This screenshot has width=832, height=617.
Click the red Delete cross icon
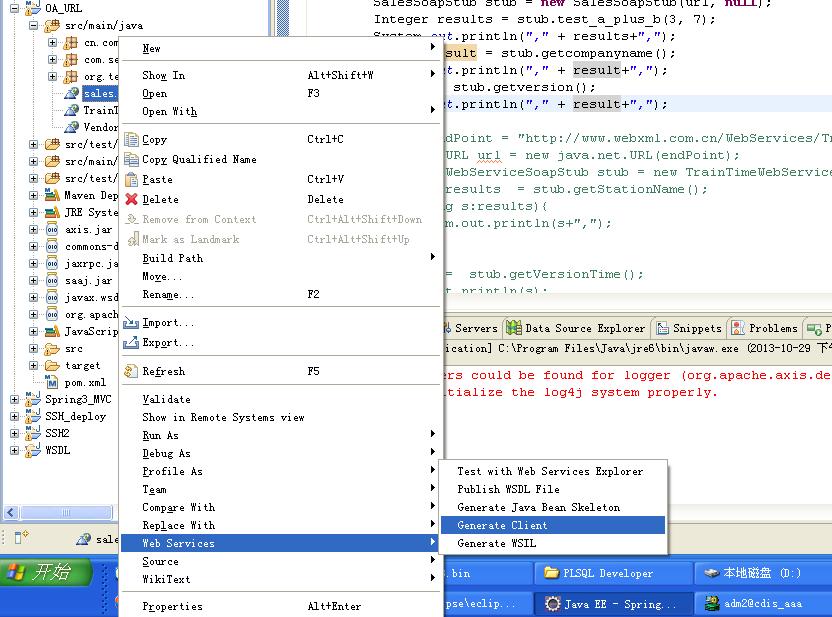(x=131, y=199)
